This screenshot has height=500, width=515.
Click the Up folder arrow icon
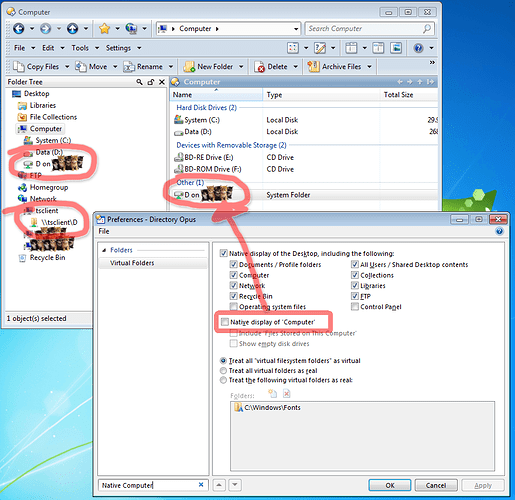pyautogui.click(x=73, y=29)
